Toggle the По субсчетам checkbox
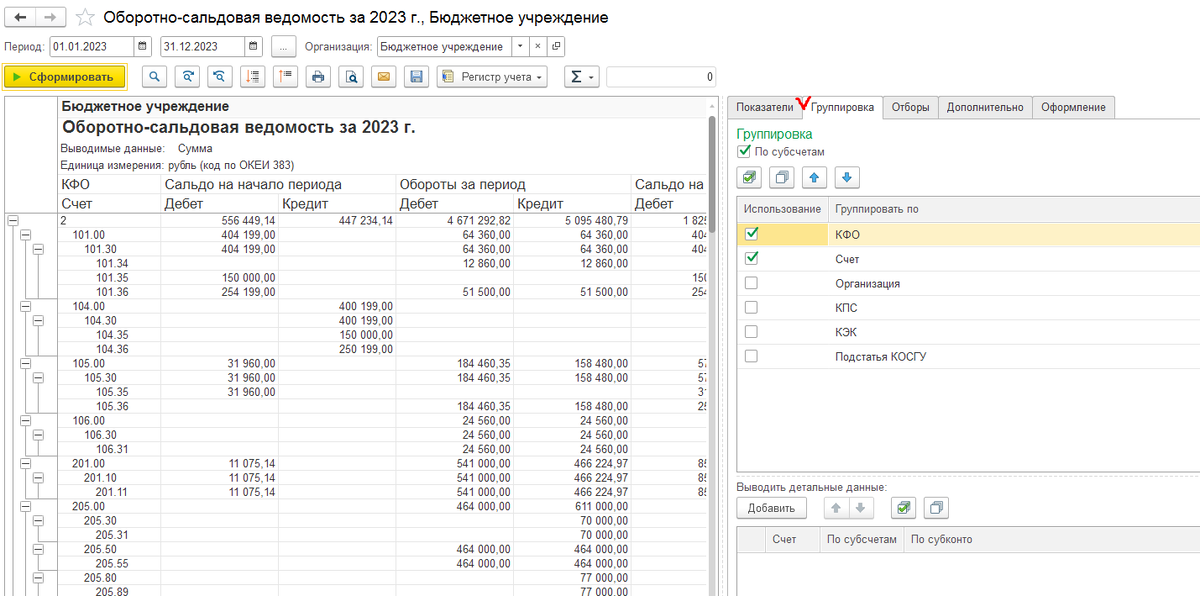Screen dimensions: 1200x596 pos(743,152)
